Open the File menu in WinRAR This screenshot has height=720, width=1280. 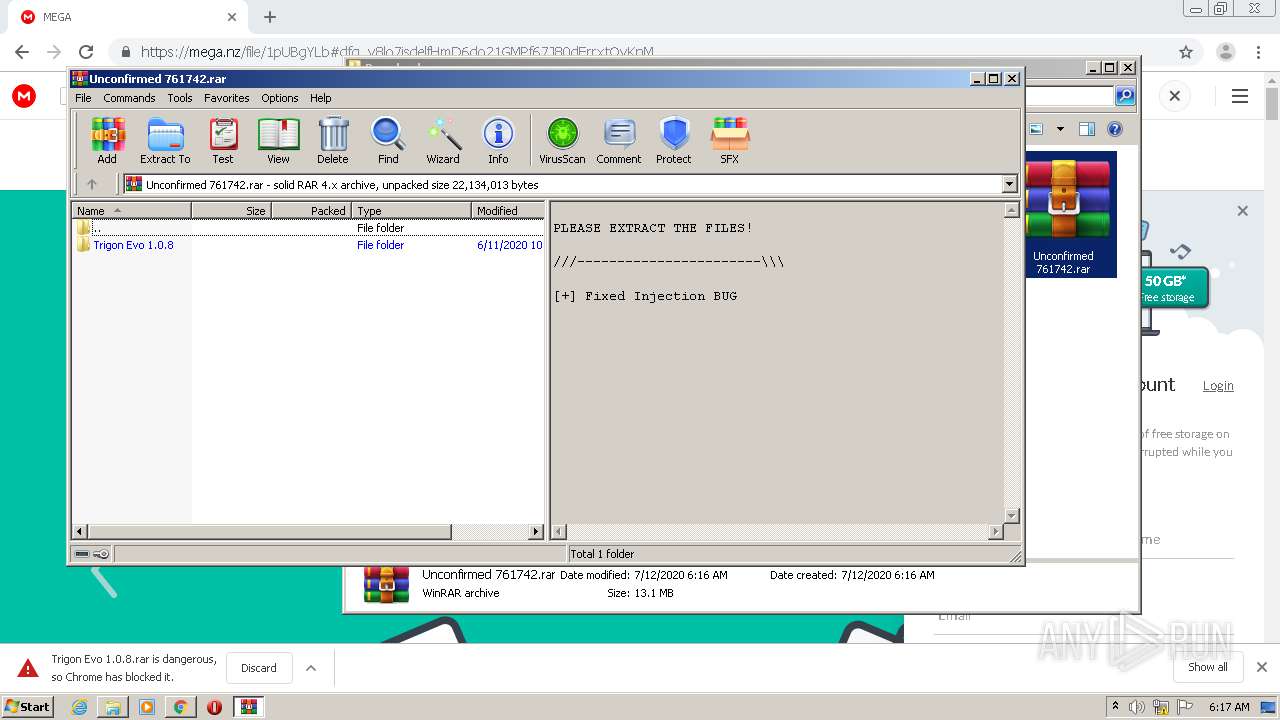click(83, 98)
